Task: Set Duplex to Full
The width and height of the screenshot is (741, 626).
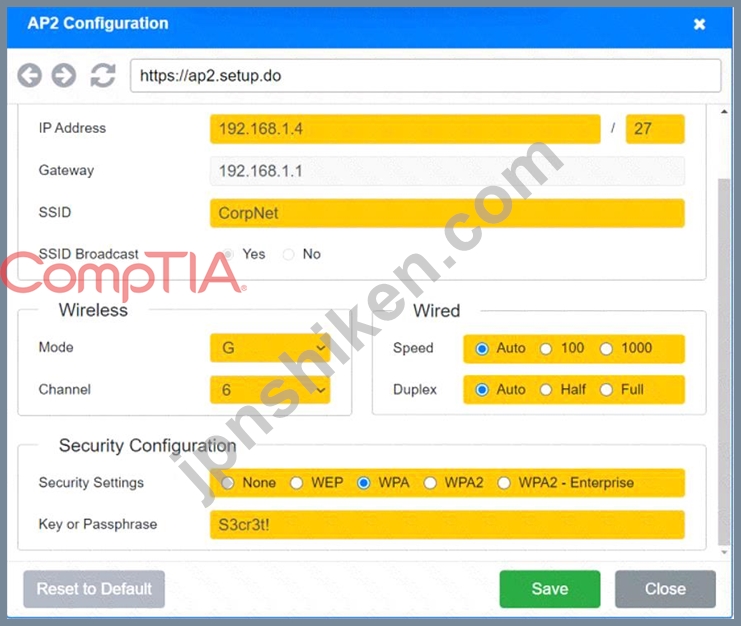Action: tap(606, 390)
